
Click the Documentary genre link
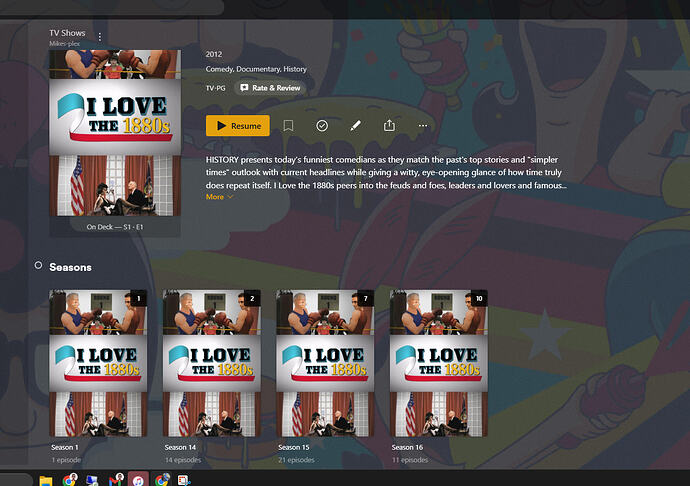click(259, 69)
